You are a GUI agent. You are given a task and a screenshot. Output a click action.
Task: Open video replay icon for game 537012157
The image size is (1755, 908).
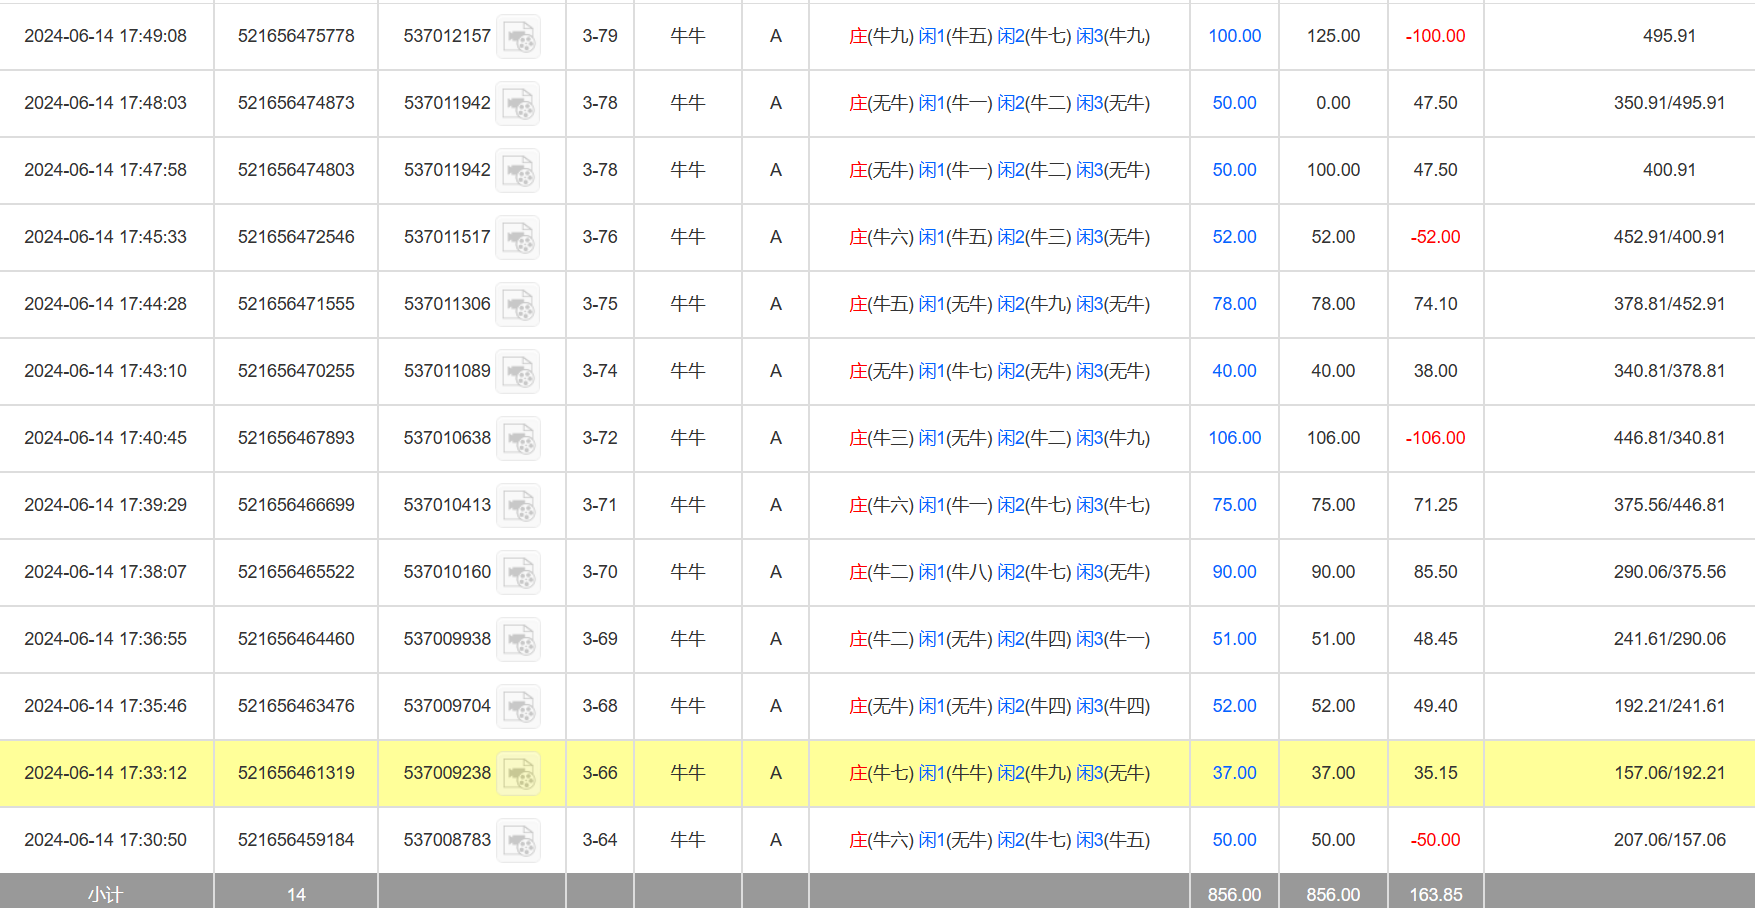point(518,37)
